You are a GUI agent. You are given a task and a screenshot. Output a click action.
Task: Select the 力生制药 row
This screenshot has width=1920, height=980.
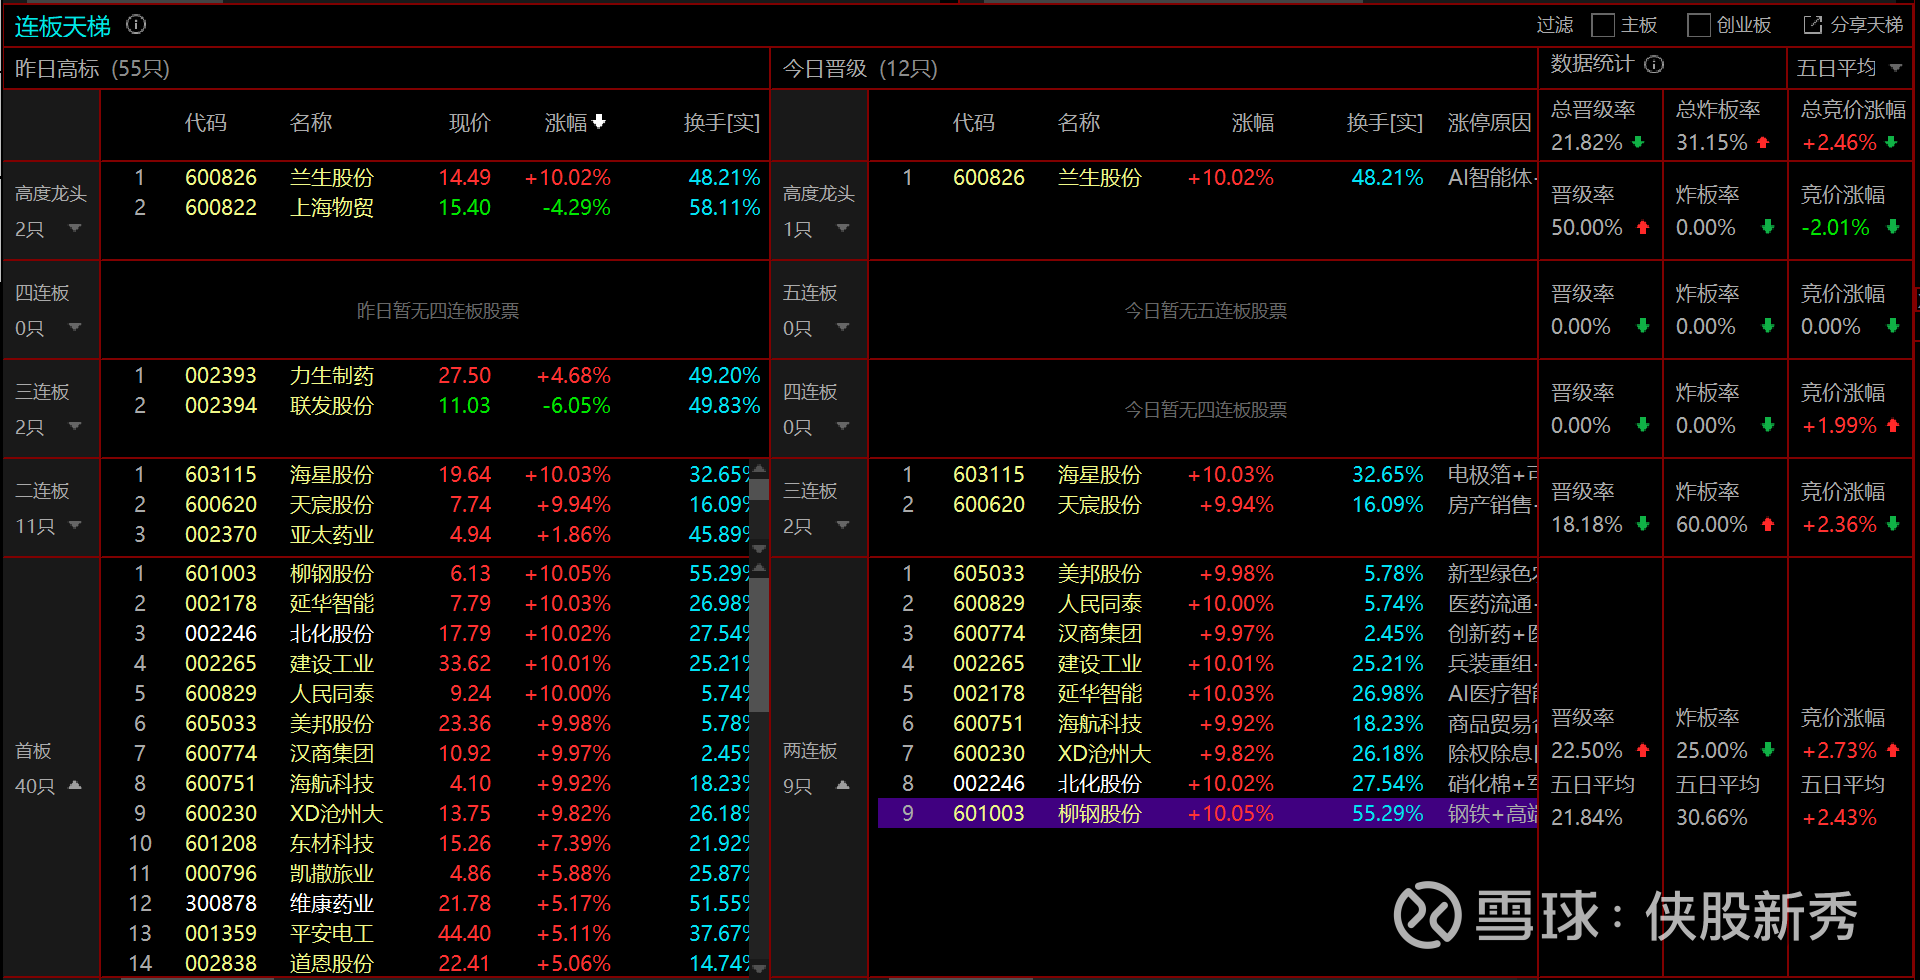[435, 376]
